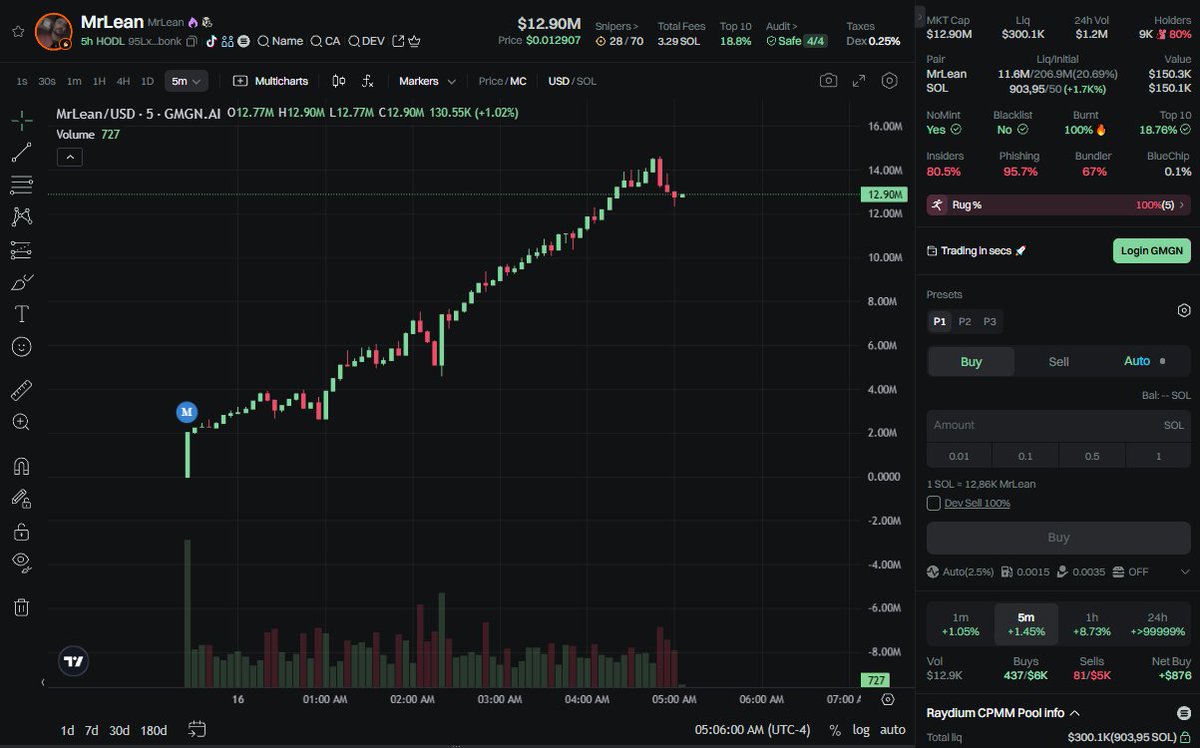Expand chart to fullscreen mode
Viewport: 1200px width, 748px height.
[x=858, y=81]
